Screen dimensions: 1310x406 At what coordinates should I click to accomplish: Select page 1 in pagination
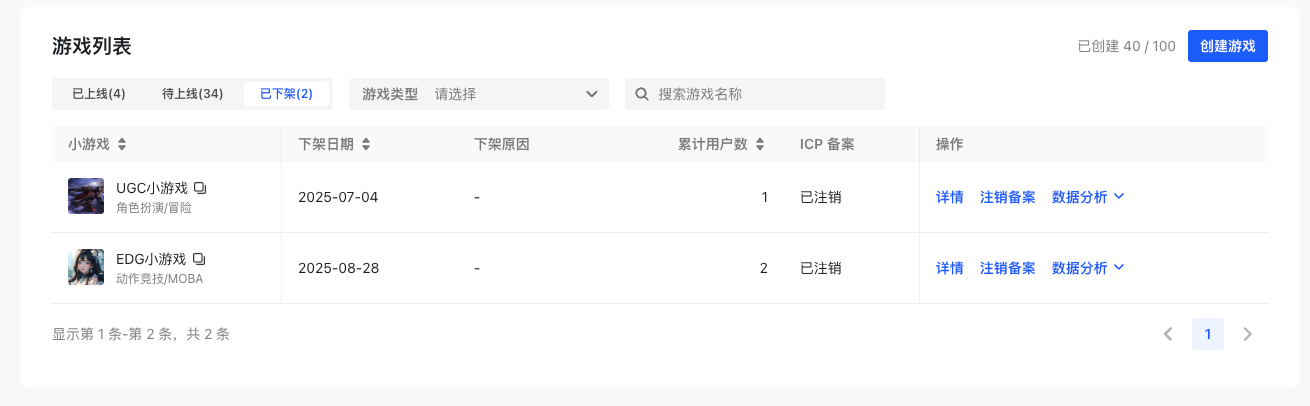(x=1207, y=334)
